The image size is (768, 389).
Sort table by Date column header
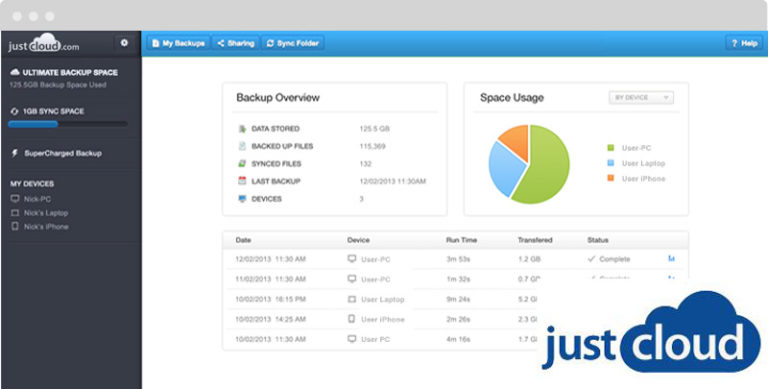(x=243, y=240)
